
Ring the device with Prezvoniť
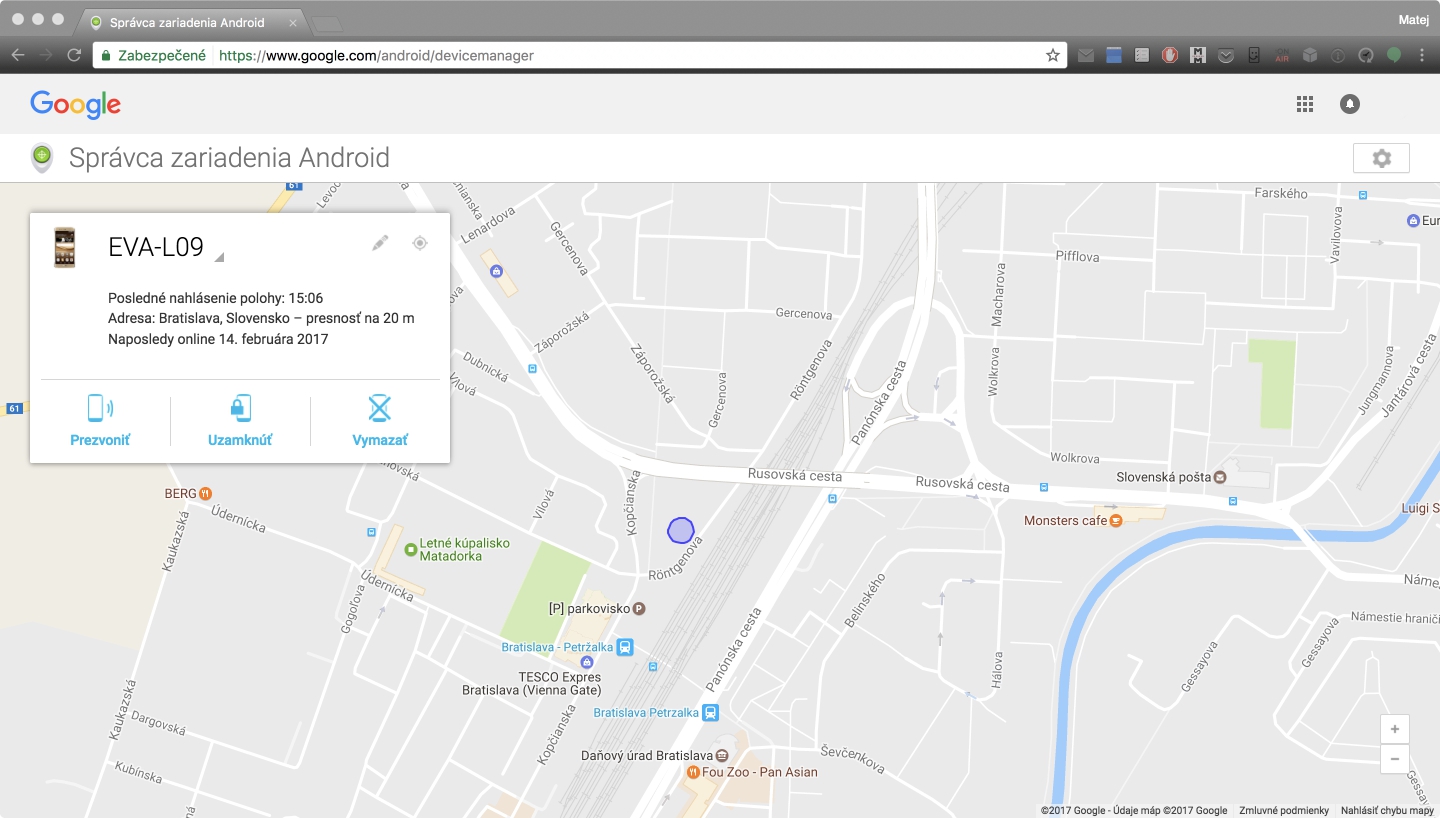pyautogui.click(x=100, y=420)
